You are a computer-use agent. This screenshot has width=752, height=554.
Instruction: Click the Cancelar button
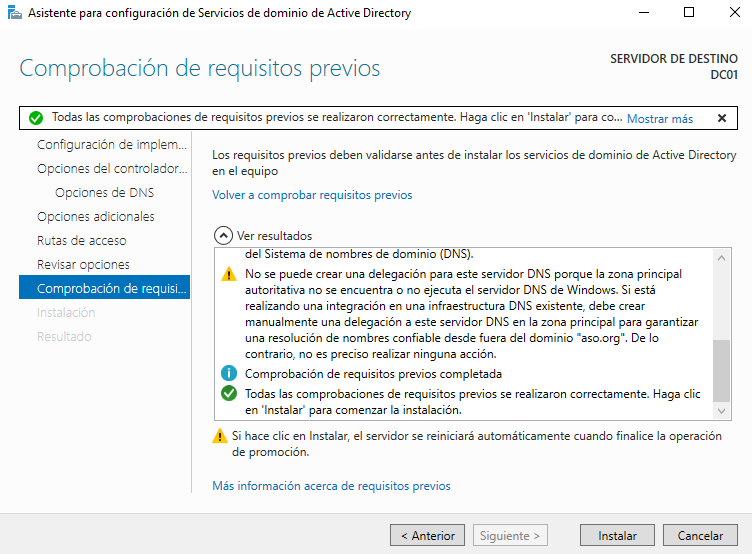click(700, 535)
